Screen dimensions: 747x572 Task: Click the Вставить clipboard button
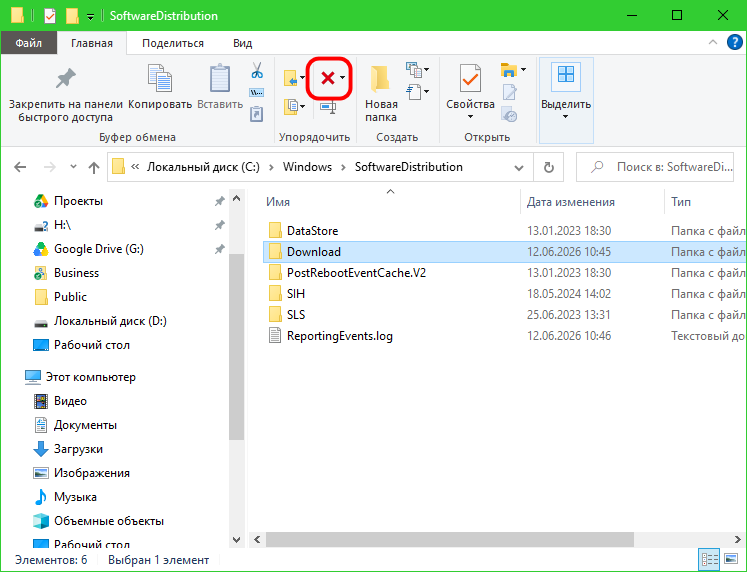220,88
